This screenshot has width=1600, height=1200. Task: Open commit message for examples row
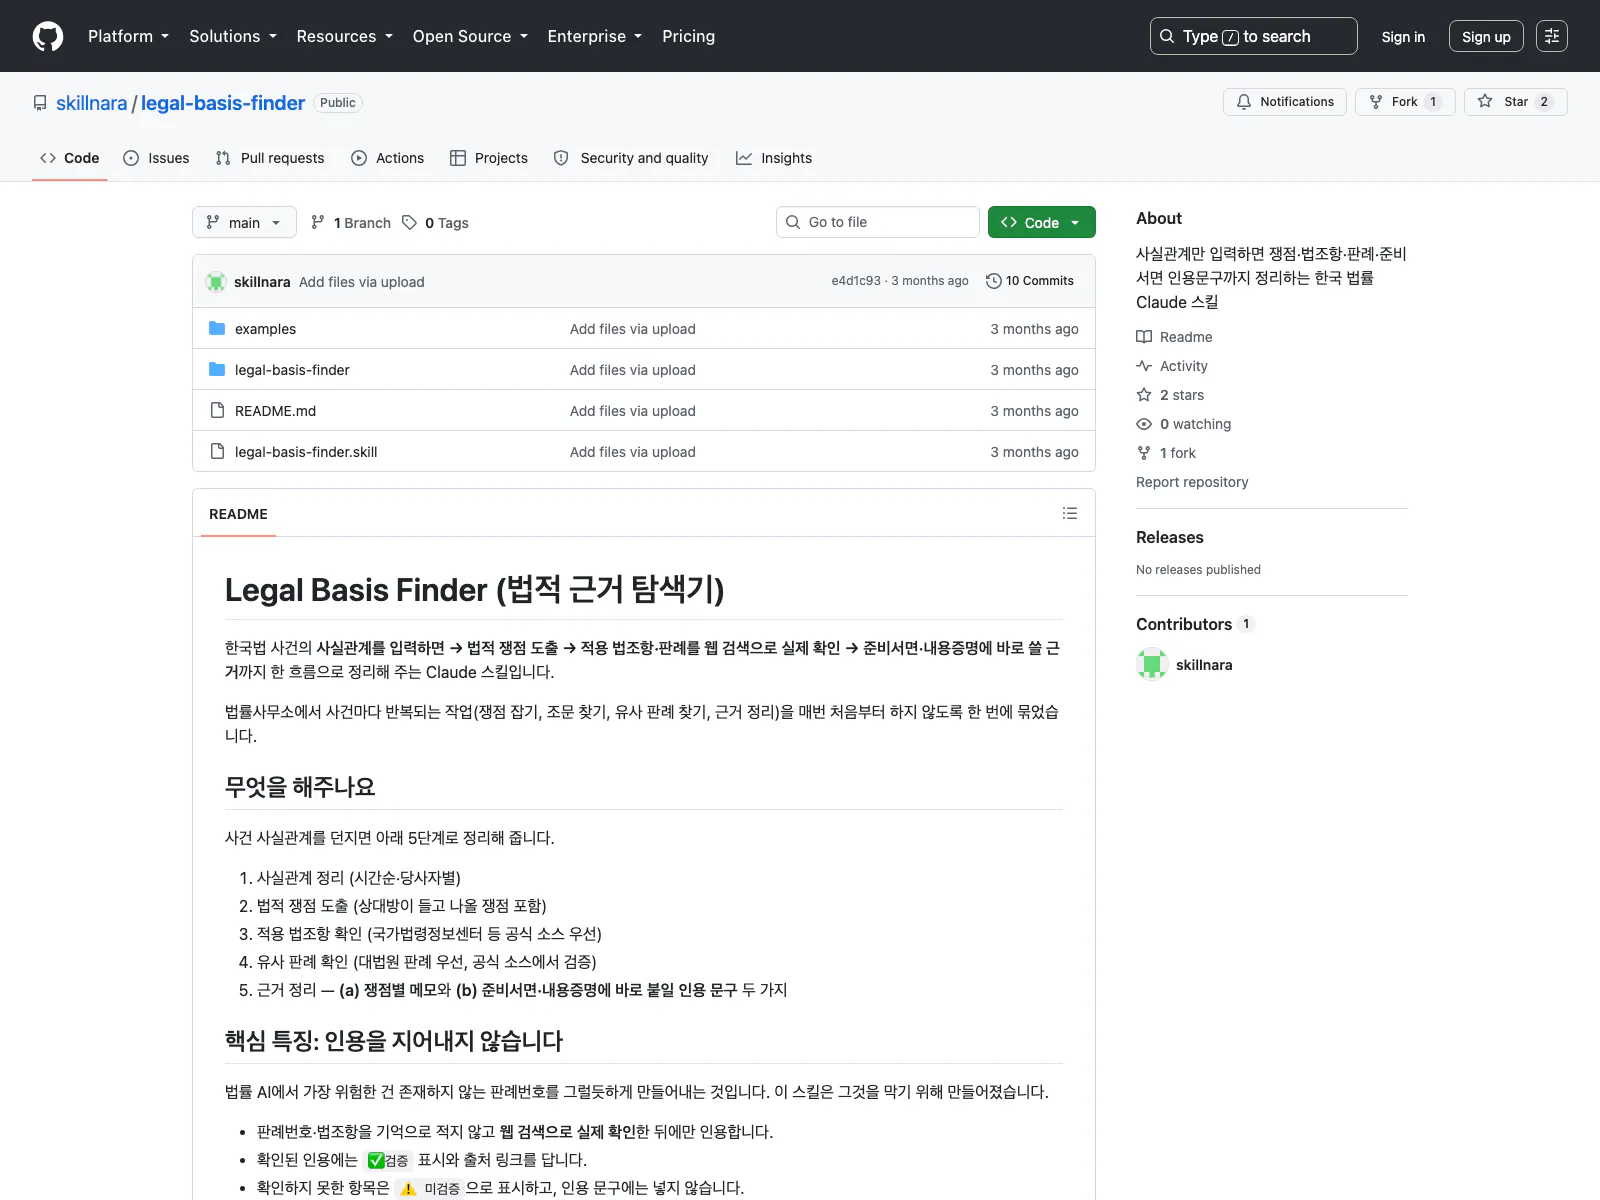click(633, 329)
